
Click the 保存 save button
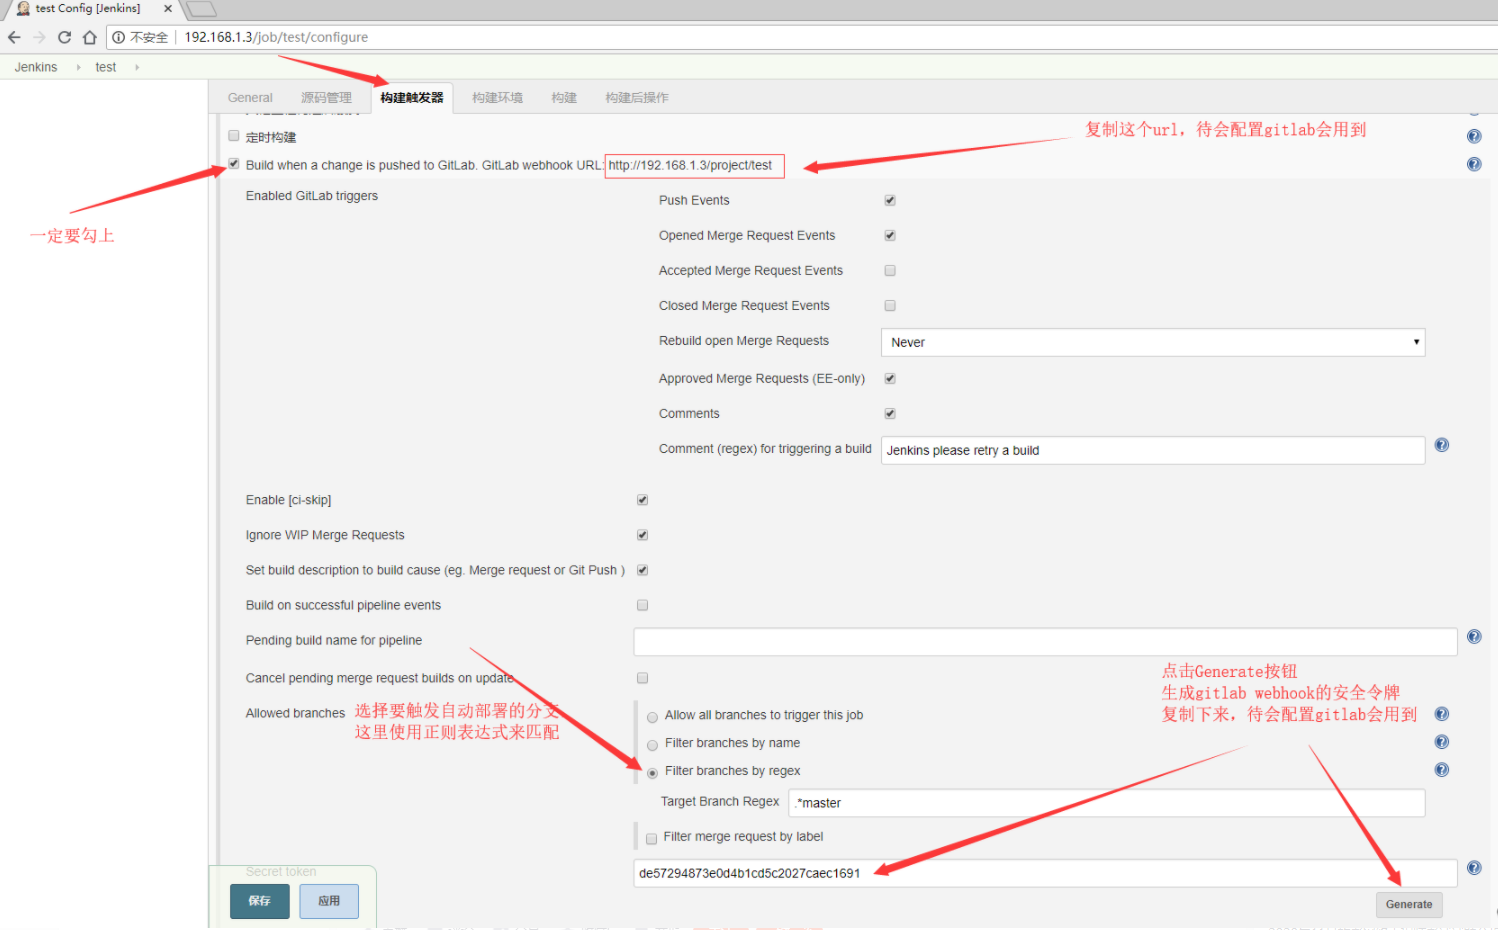click(x=260, y=901)
